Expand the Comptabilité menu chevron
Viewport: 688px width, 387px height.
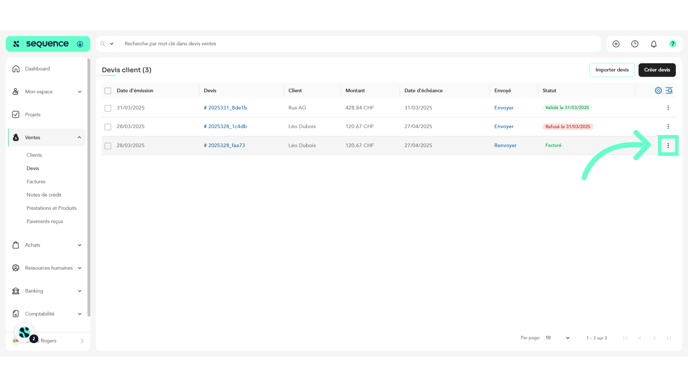[x=79, y=314]
